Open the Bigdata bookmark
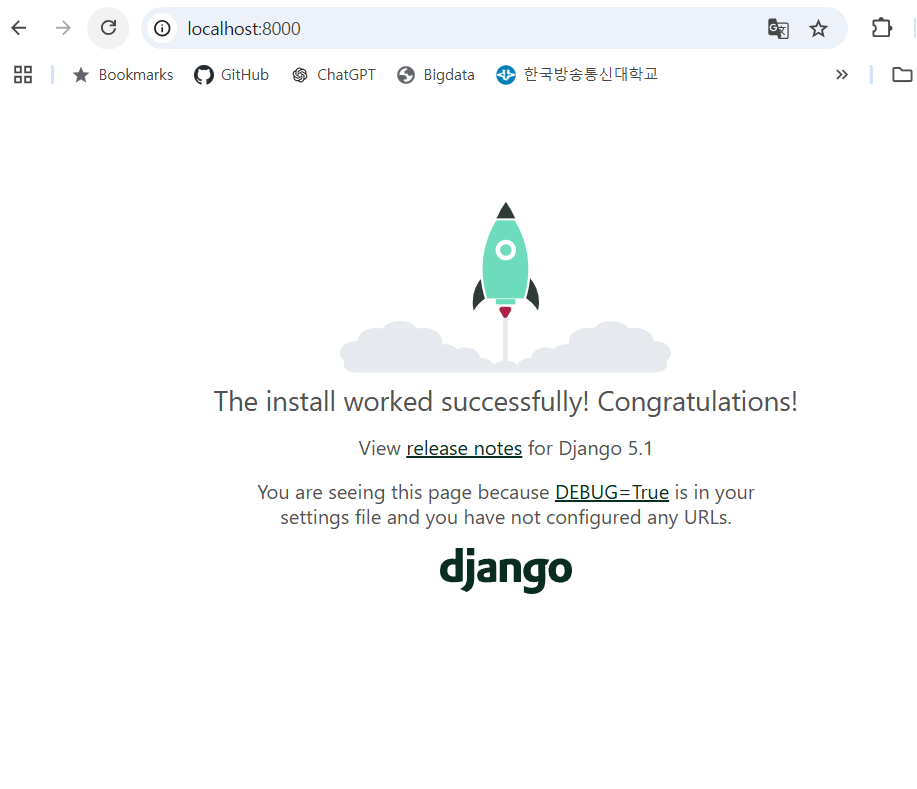This screenshot has width=917, height=789. [x=436, y=75]
